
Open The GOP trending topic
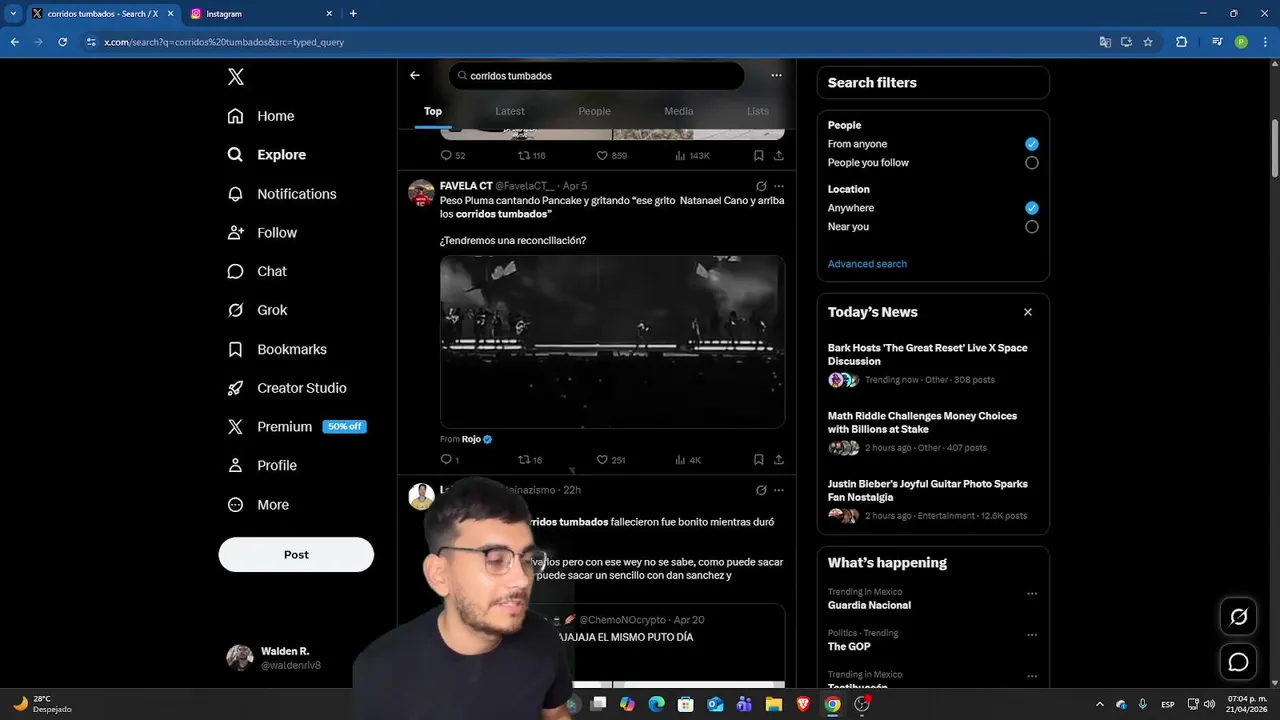(x=849, y=647)
